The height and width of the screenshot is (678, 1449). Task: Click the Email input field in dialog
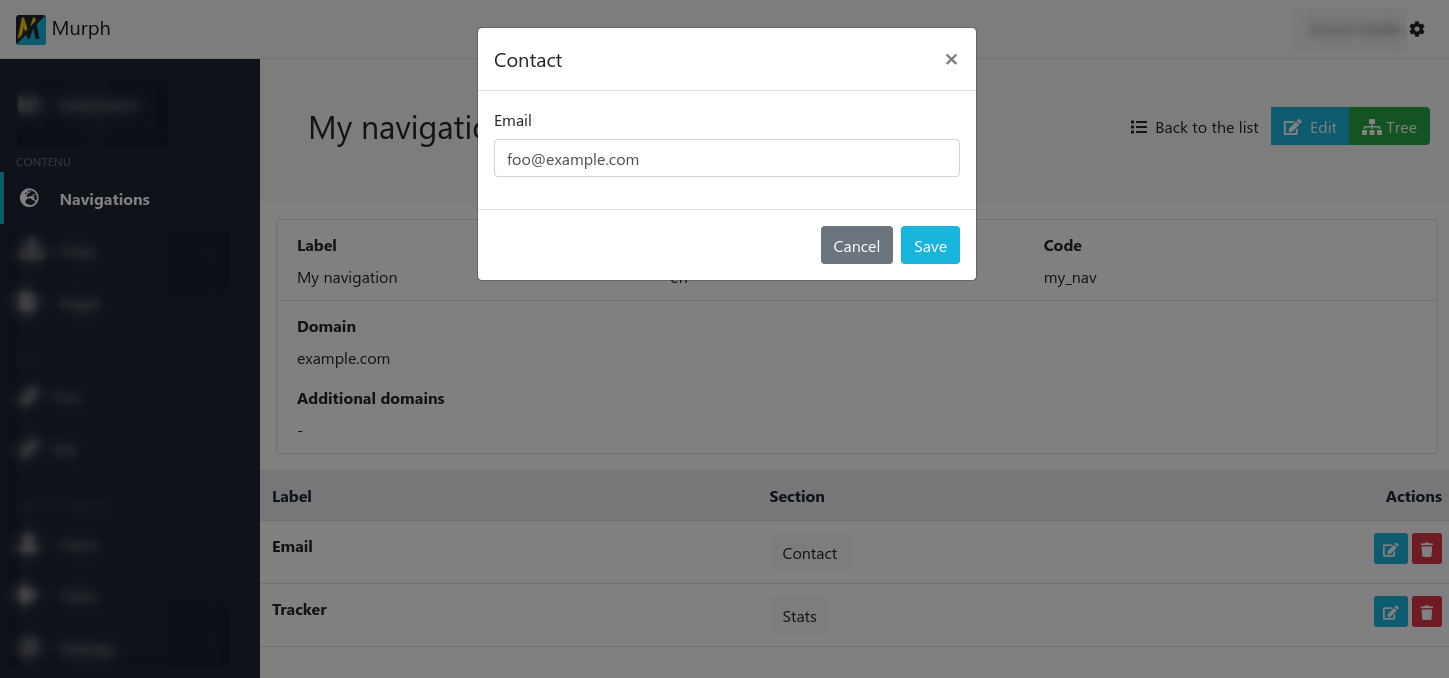726,158
